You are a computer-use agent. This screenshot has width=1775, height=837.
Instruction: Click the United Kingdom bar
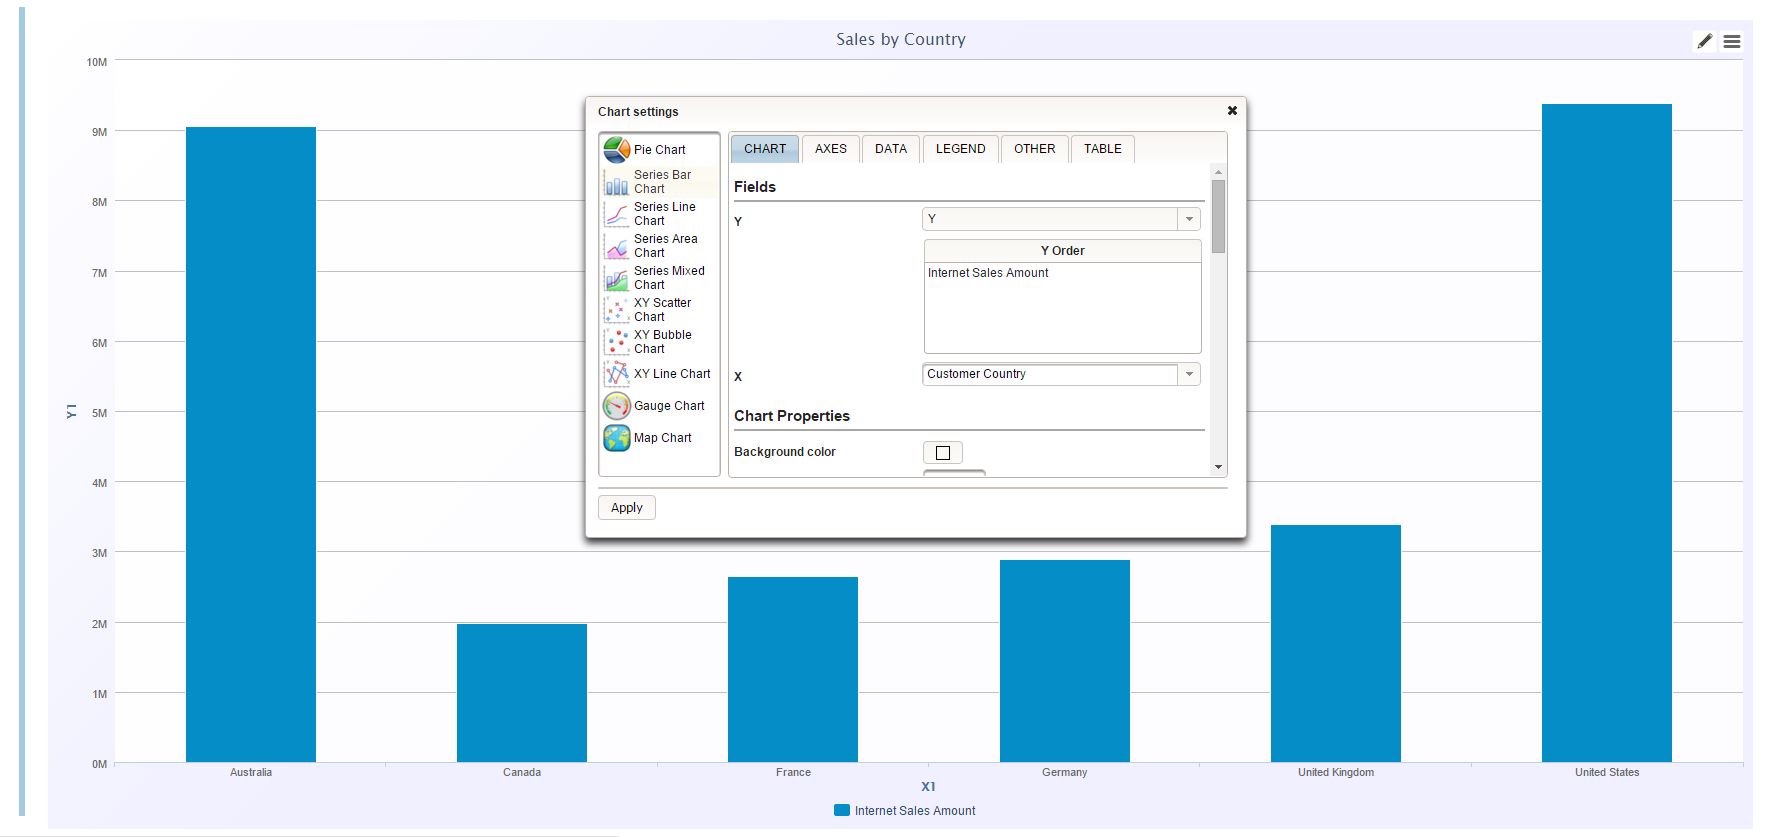click(x=1336, y=643)
